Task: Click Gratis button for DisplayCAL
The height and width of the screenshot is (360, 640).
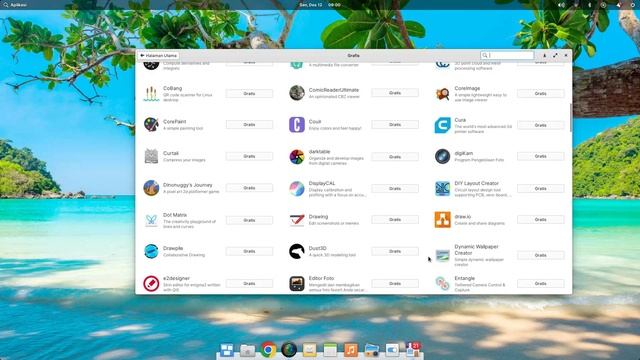Action: pos(395,189)
